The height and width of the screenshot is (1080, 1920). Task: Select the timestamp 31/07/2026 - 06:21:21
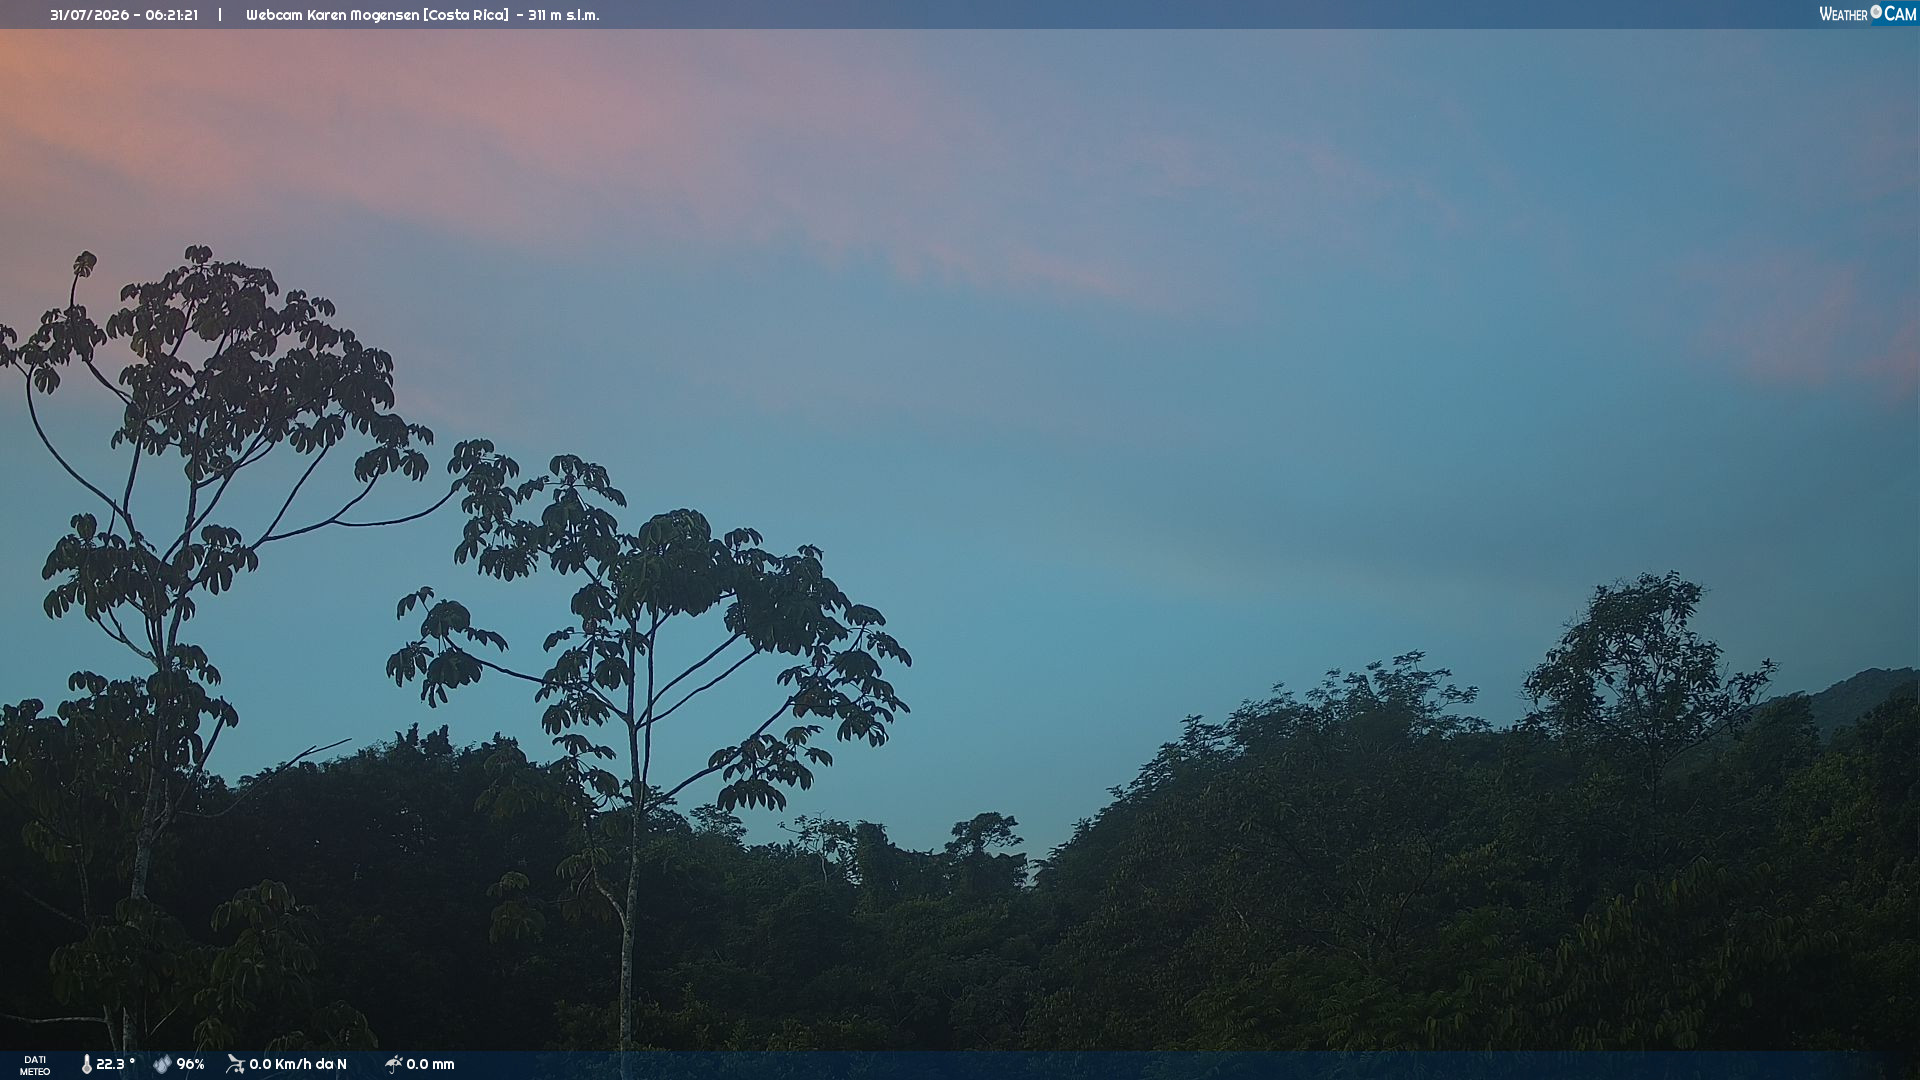point(124,15)
